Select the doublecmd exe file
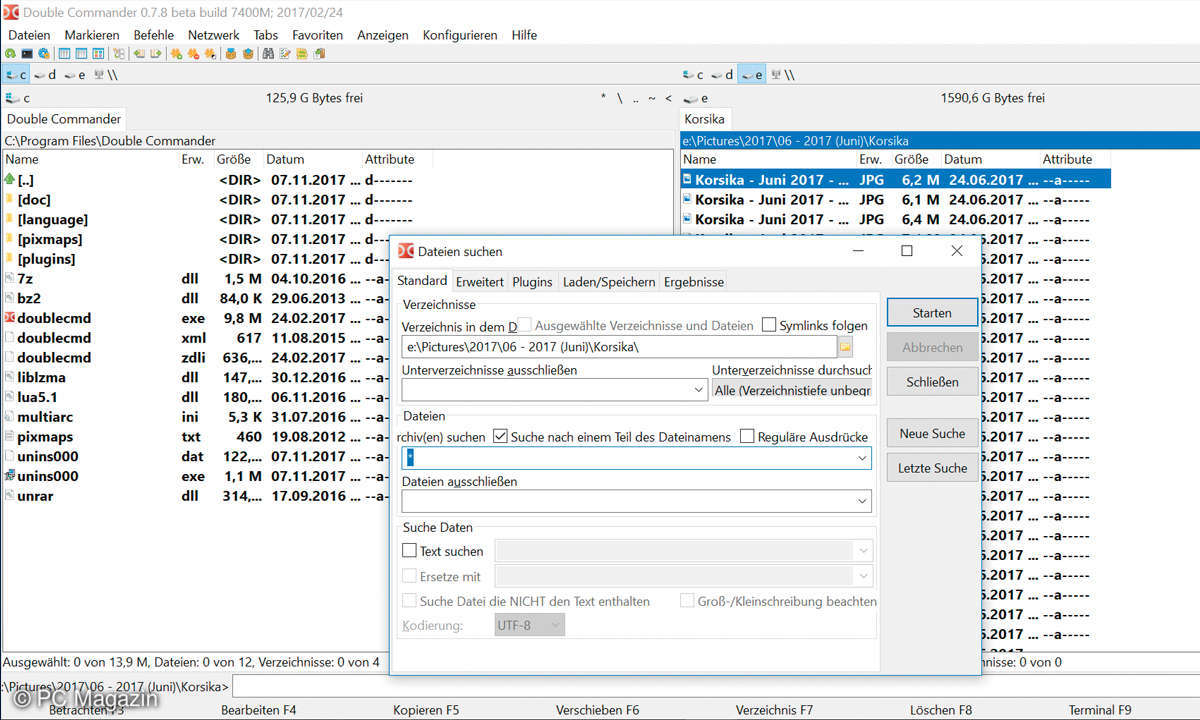 tap(195, 318)
